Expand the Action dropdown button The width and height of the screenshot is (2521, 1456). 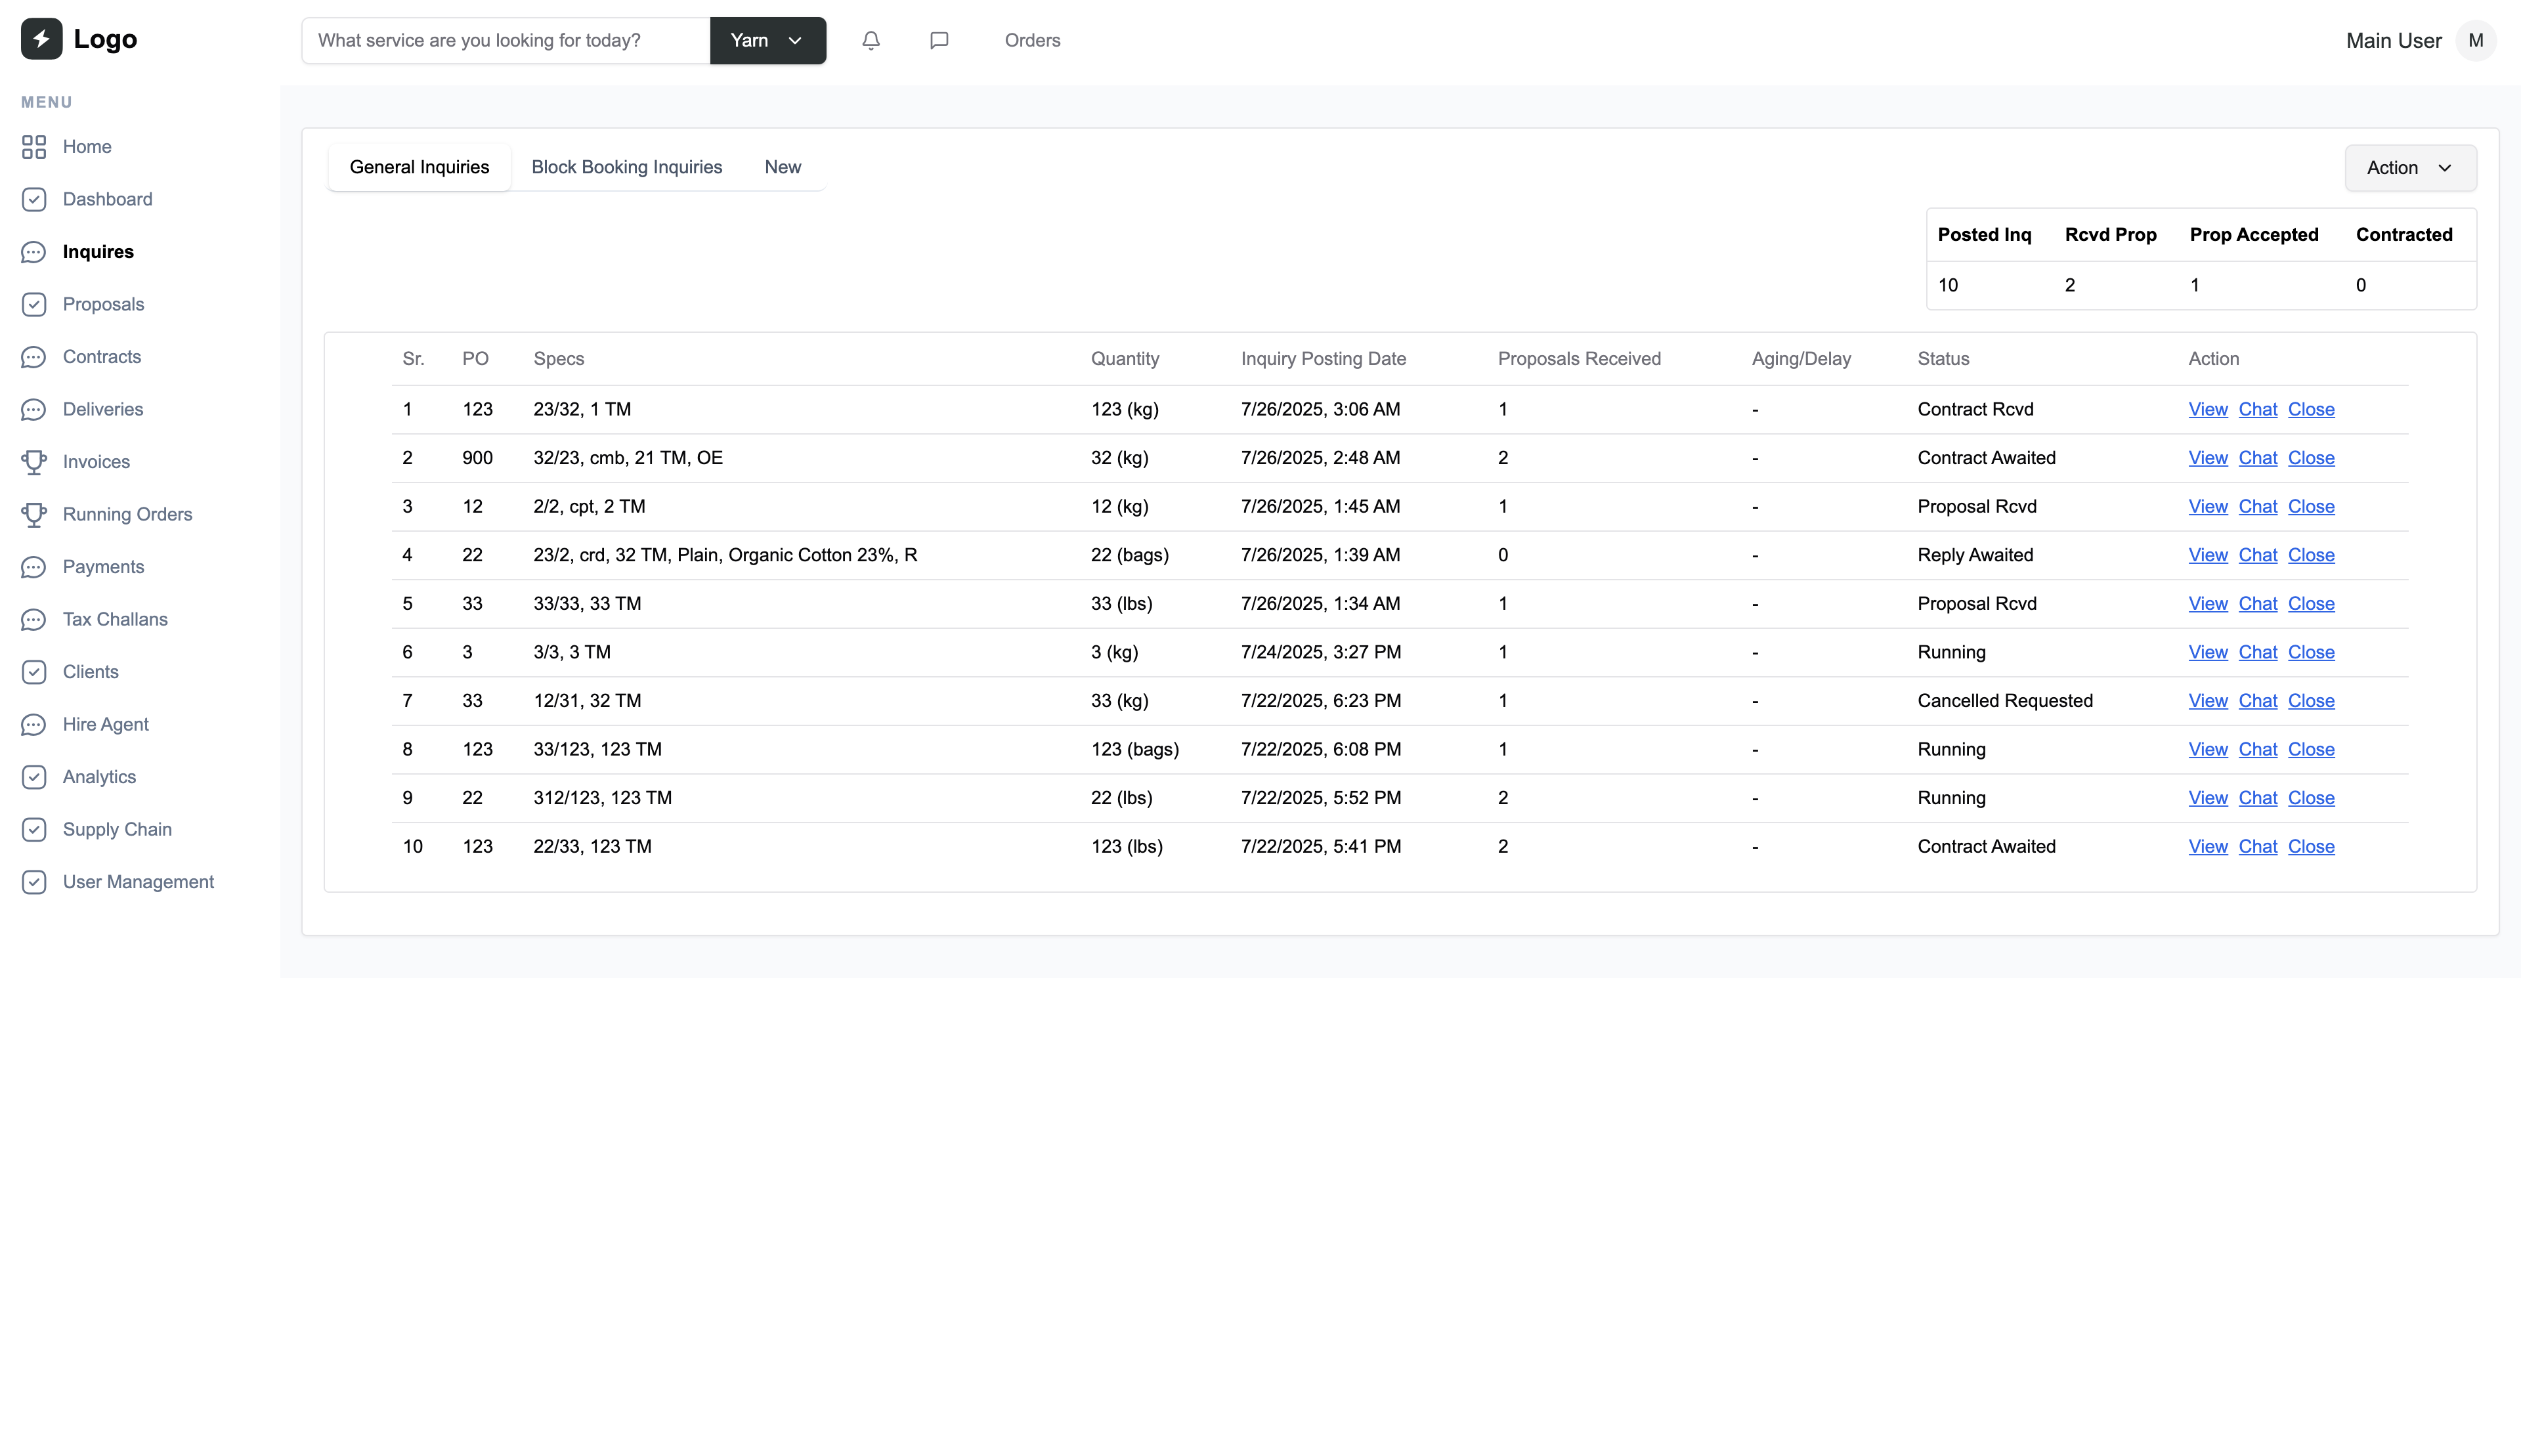[x=2410, y=168]
